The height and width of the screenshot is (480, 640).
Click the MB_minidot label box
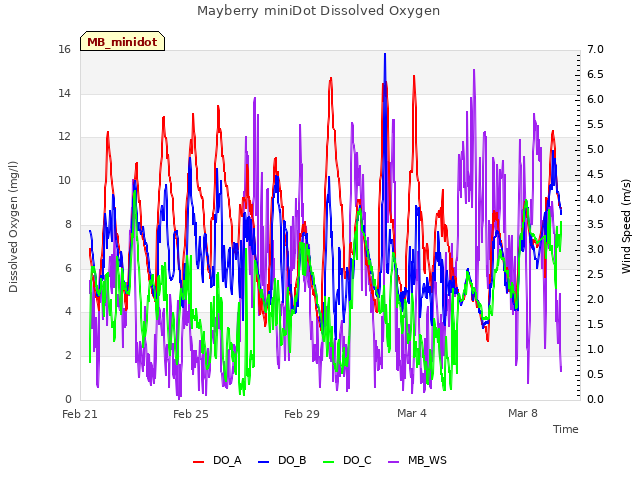coord(122,41)
